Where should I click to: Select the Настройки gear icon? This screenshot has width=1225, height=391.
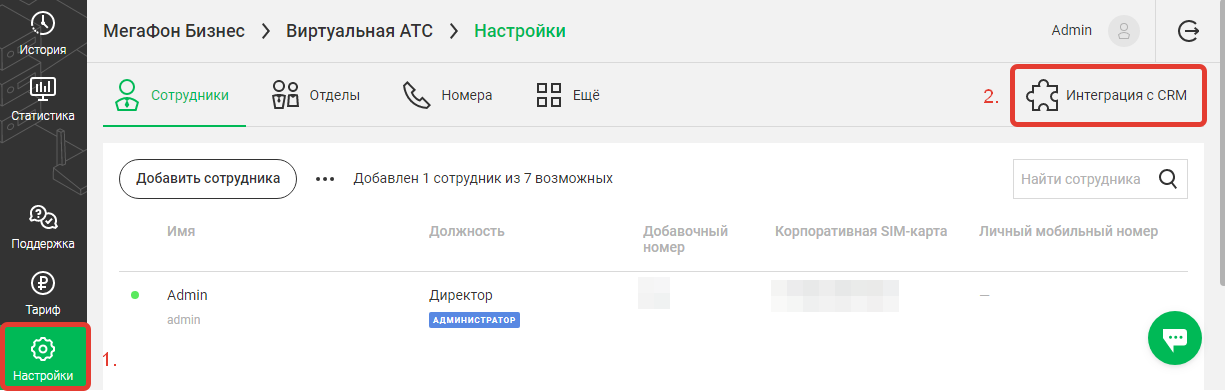coord(43,349)
